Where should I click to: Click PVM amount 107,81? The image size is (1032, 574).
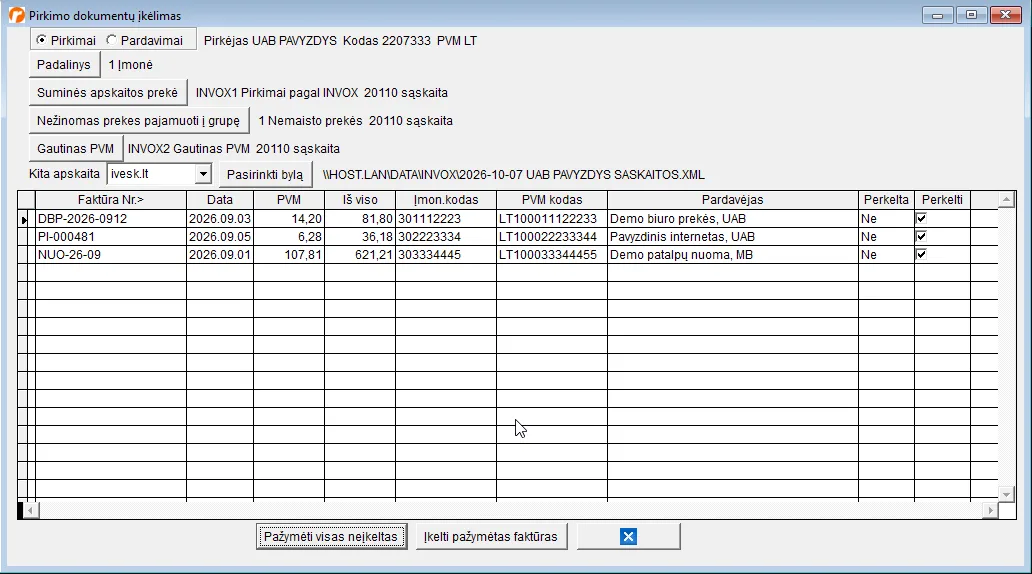[289, 255]
